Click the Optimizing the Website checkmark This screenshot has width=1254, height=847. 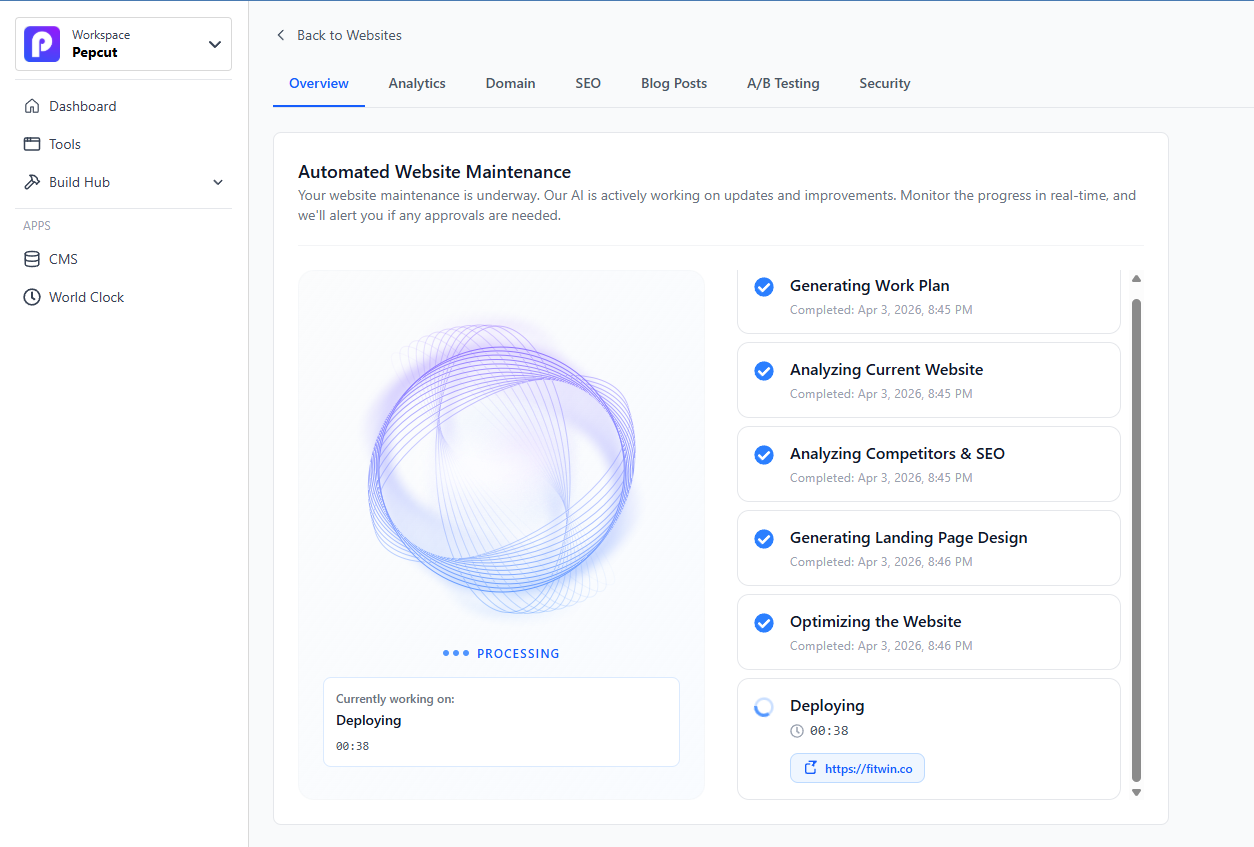pyautogui.click(x=763, y=623)
